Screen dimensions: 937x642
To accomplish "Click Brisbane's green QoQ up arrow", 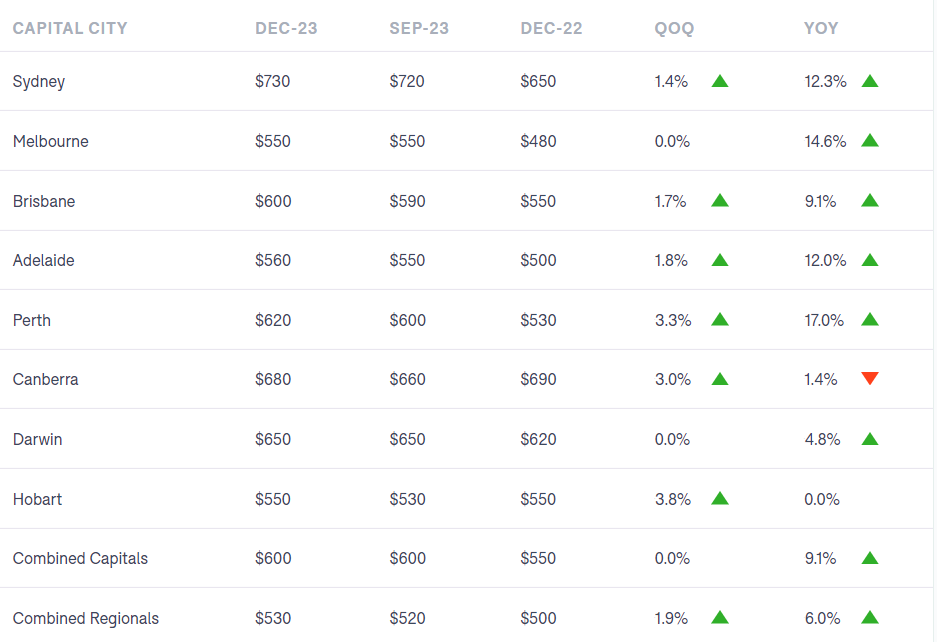I will pyautogui.click(x=720, y=200).
